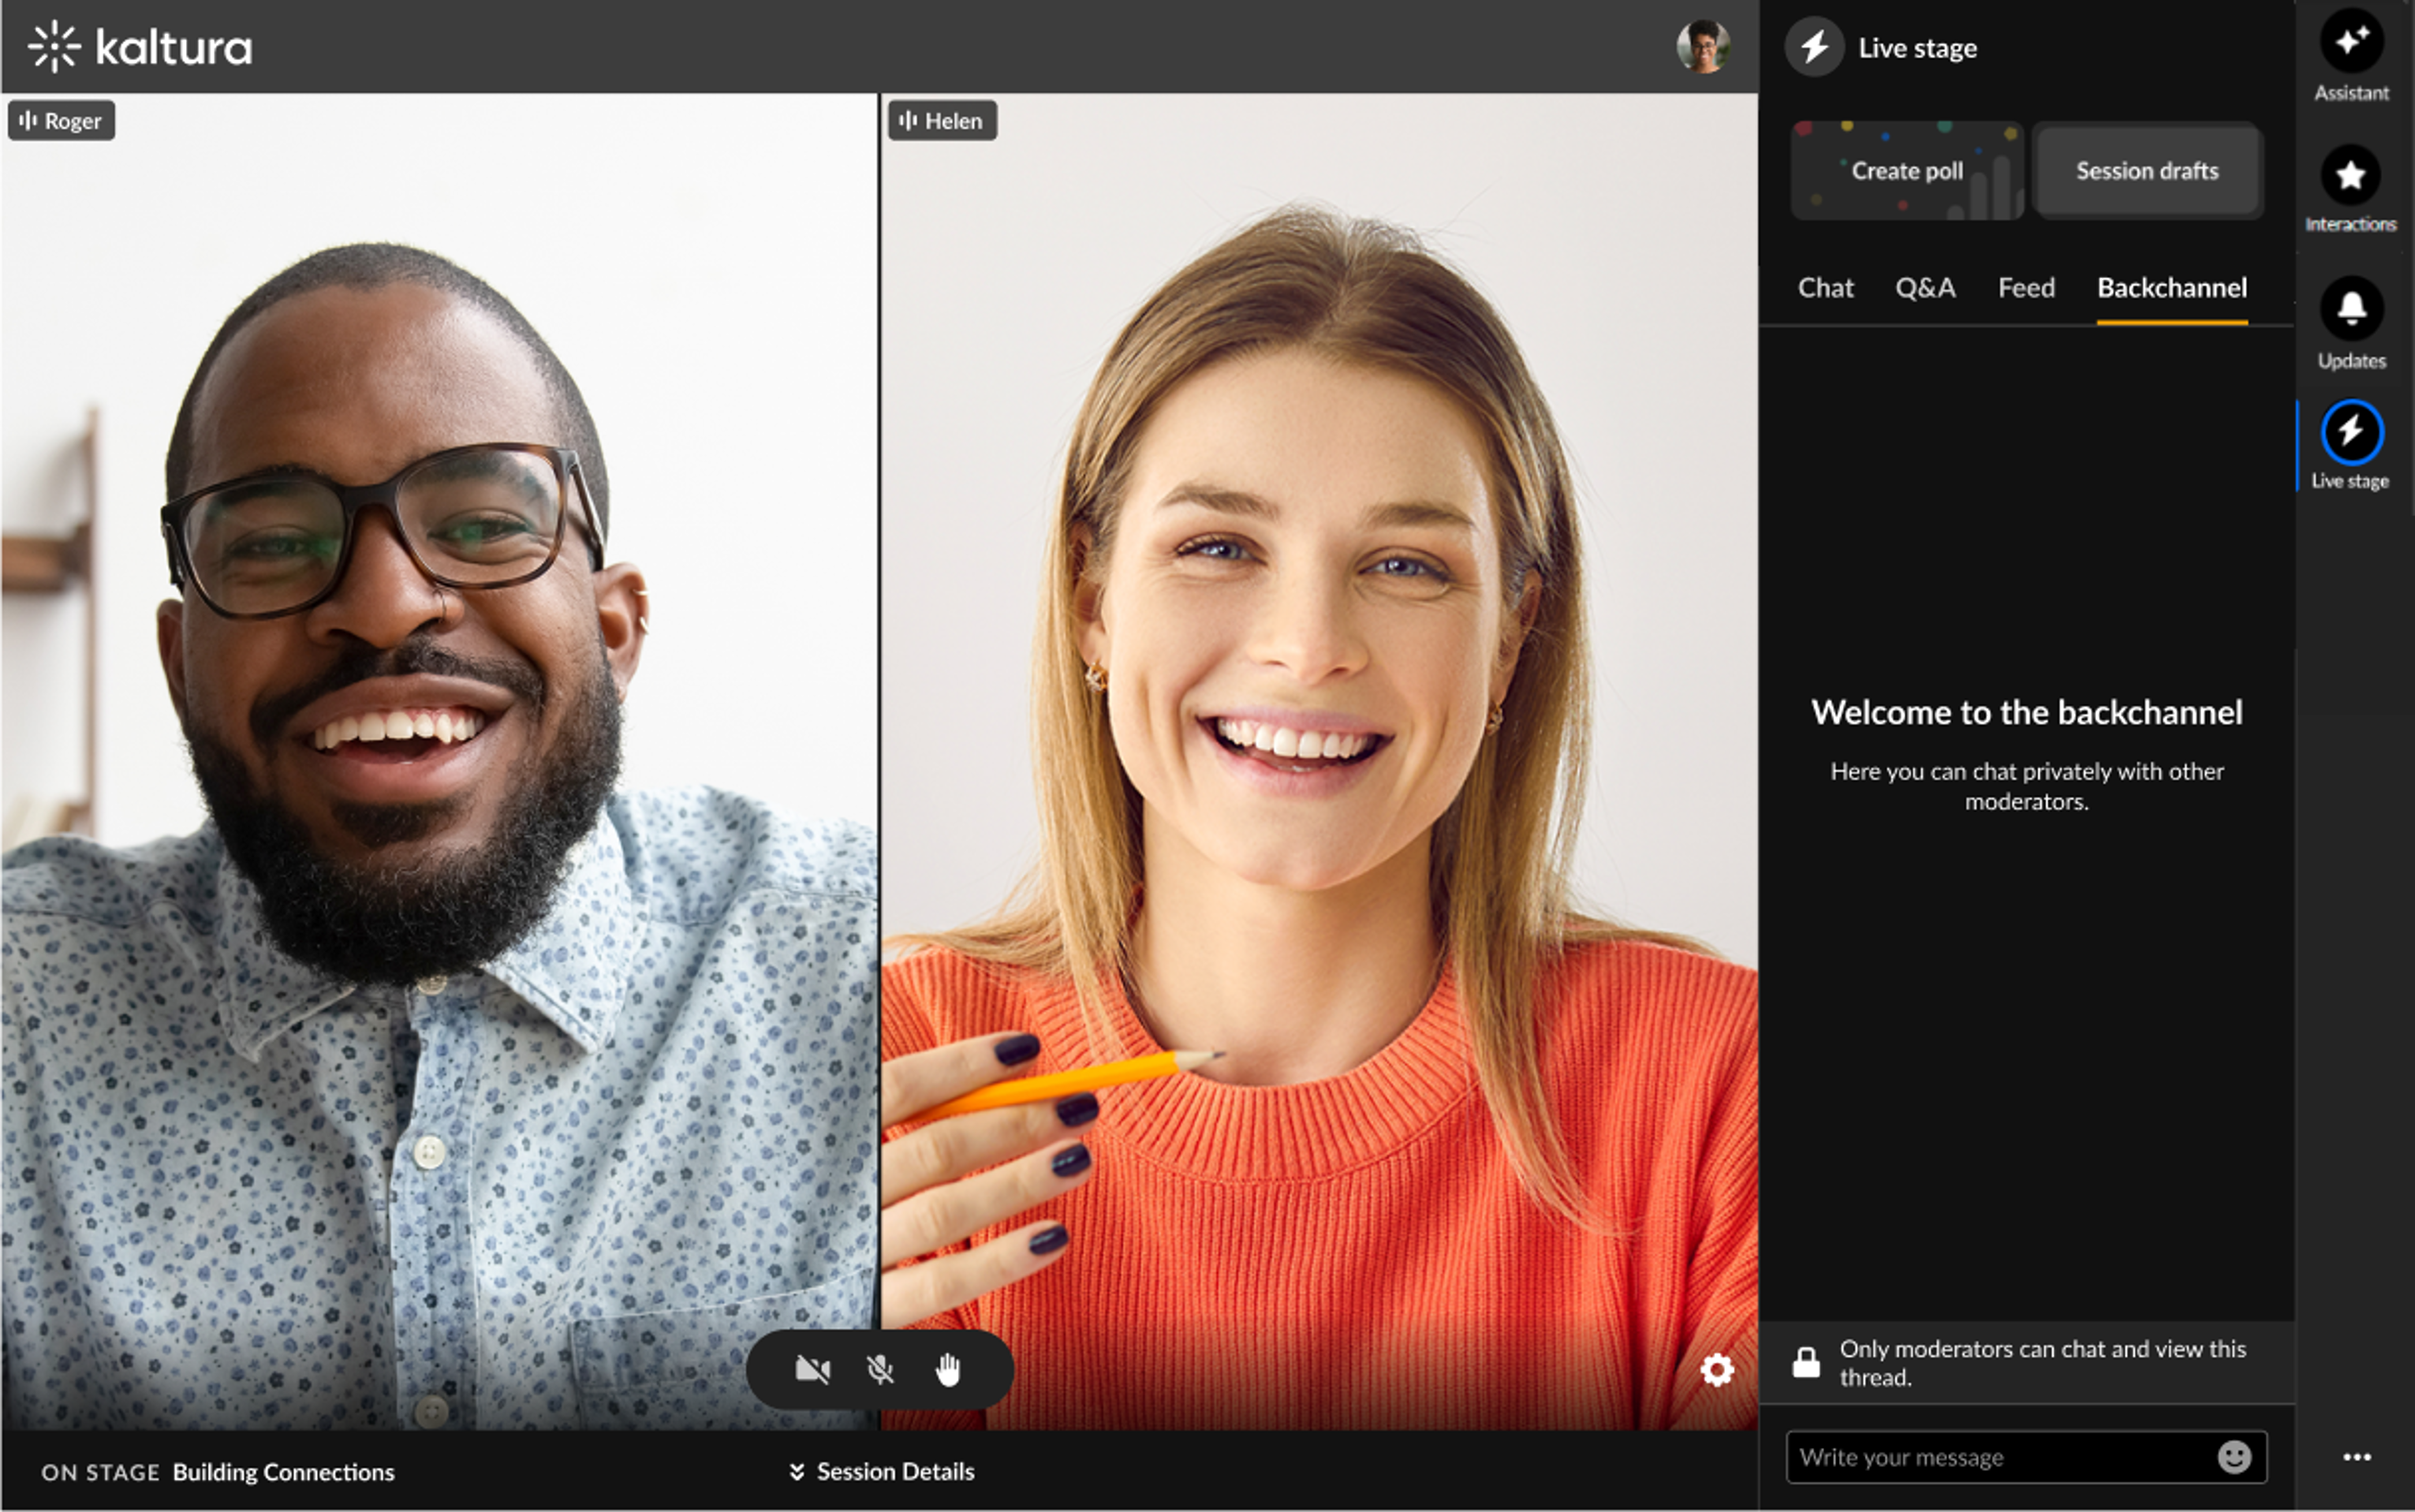Toggle the camera on
This screenshot has width=2415, height=1512.
(812, 1370)
